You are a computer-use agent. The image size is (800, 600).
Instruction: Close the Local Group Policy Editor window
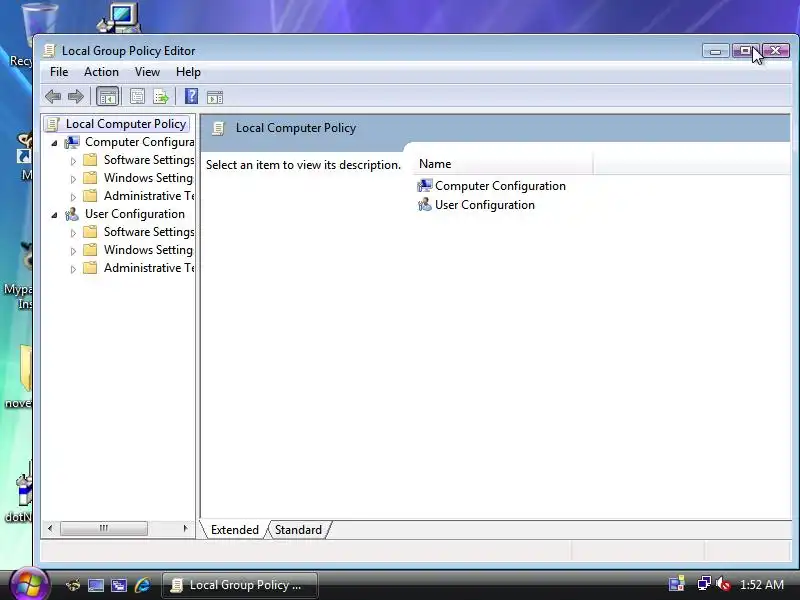776,51
